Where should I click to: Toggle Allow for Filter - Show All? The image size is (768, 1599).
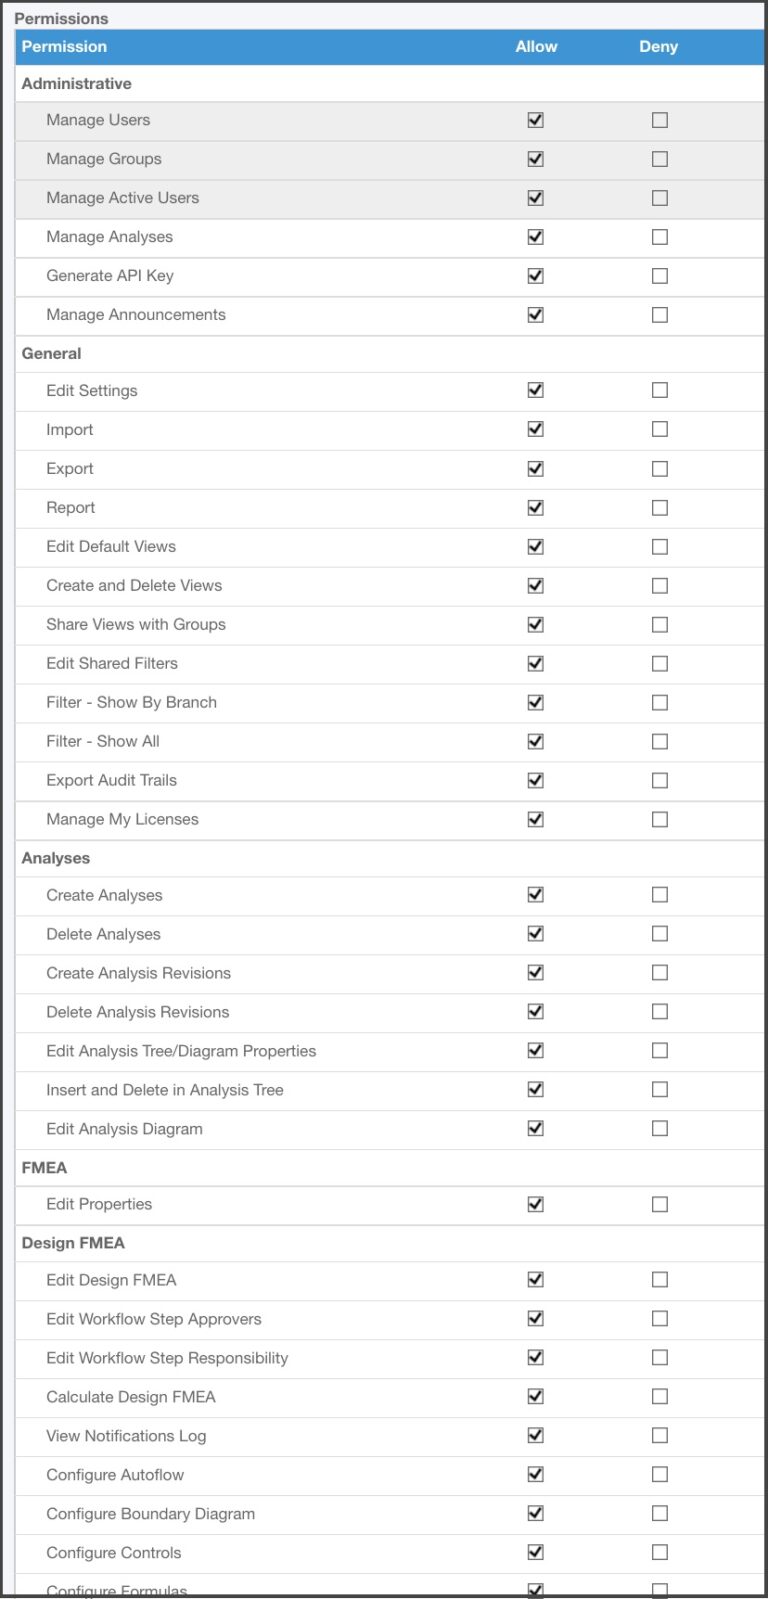click(x=535, y=741)
